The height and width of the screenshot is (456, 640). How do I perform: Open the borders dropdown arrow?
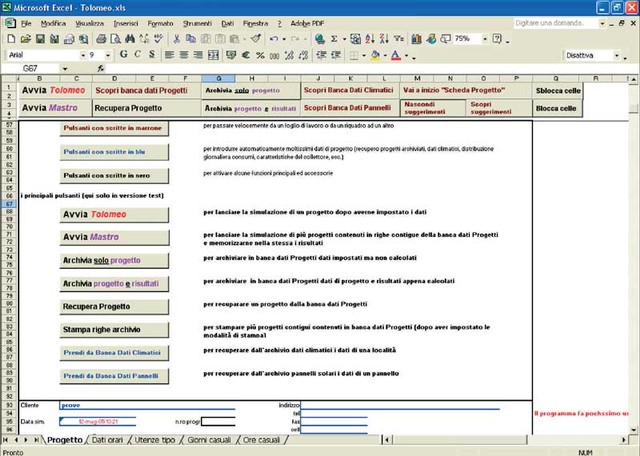364,55
